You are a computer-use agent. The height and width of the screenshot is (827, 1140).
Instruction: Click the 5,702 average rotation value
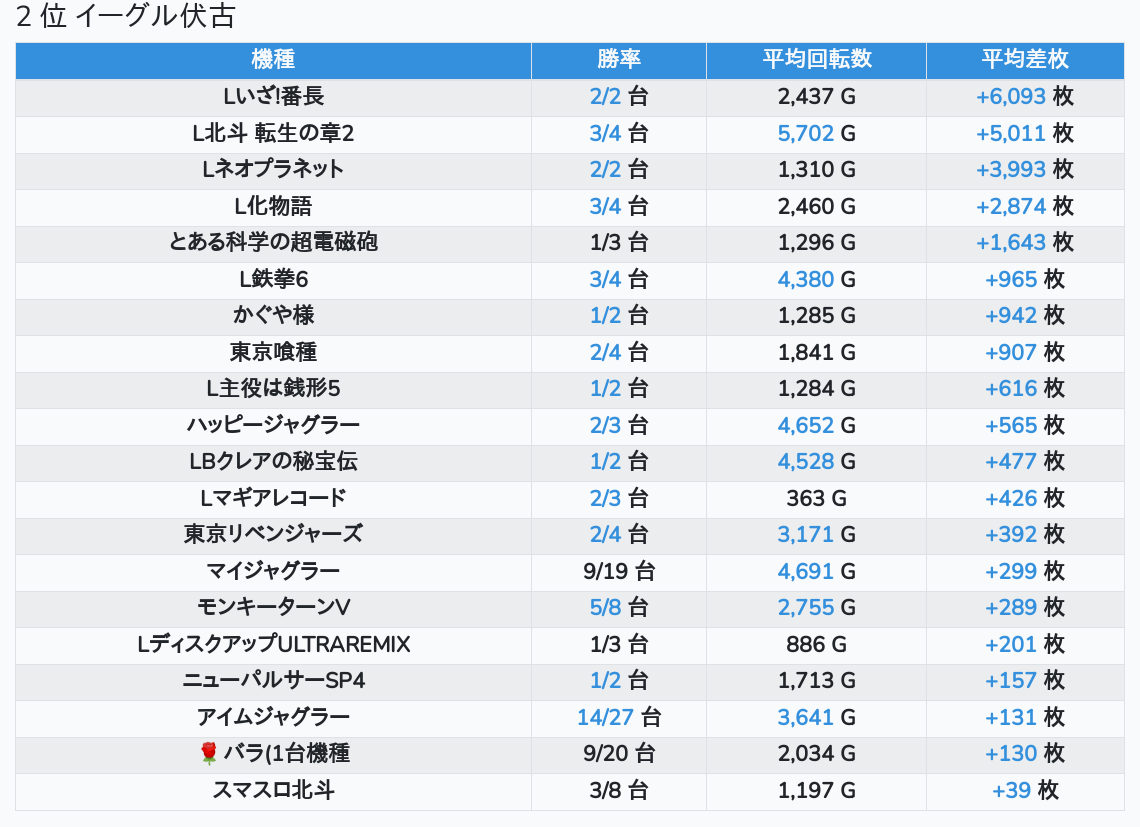pyautogui.click(x=805, y=133)
